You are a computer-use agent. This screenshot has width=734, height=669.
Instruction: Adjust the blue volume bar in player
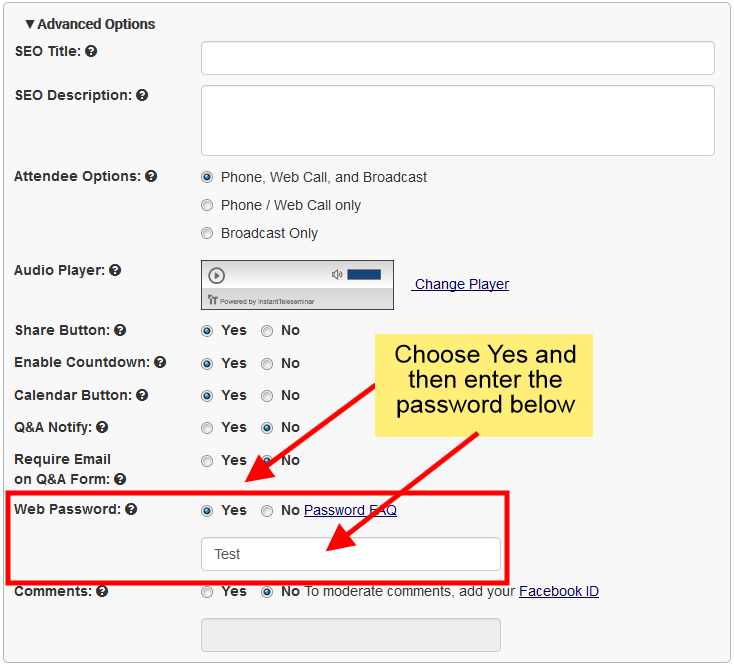pos(364,274)
